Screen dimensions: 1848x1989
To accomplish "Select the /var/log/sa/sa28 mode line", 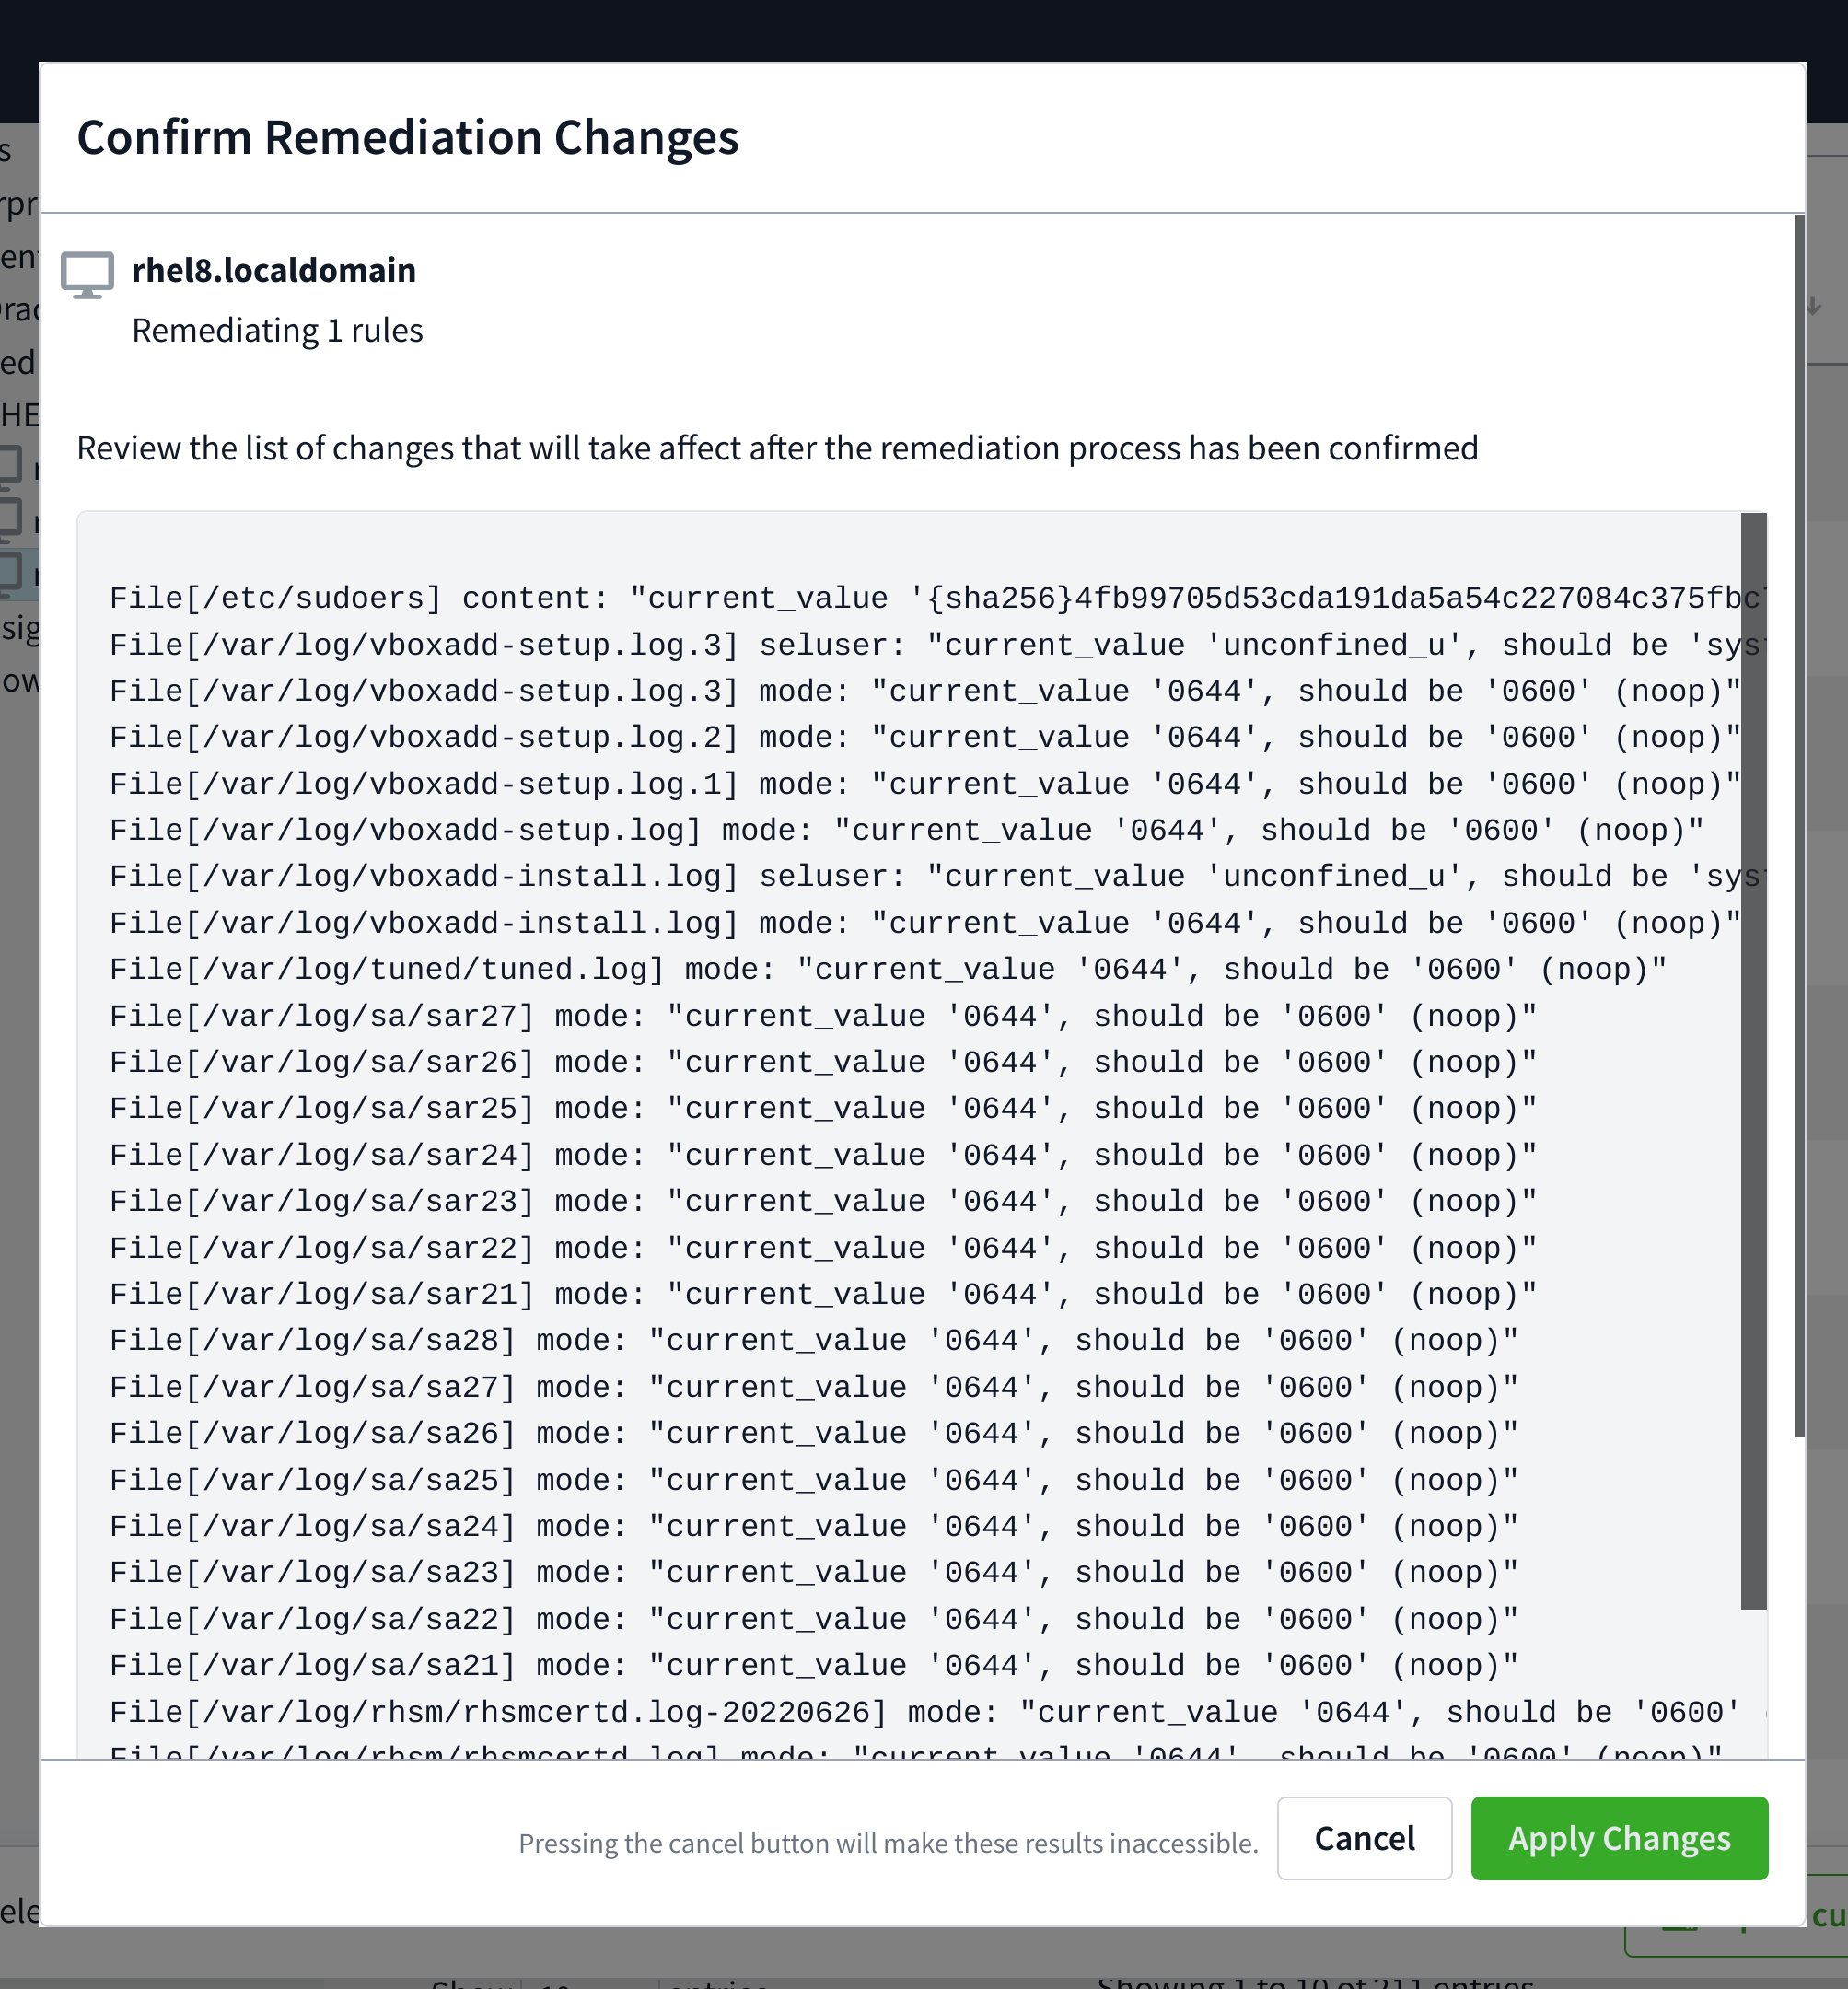I will [813, 1340].
